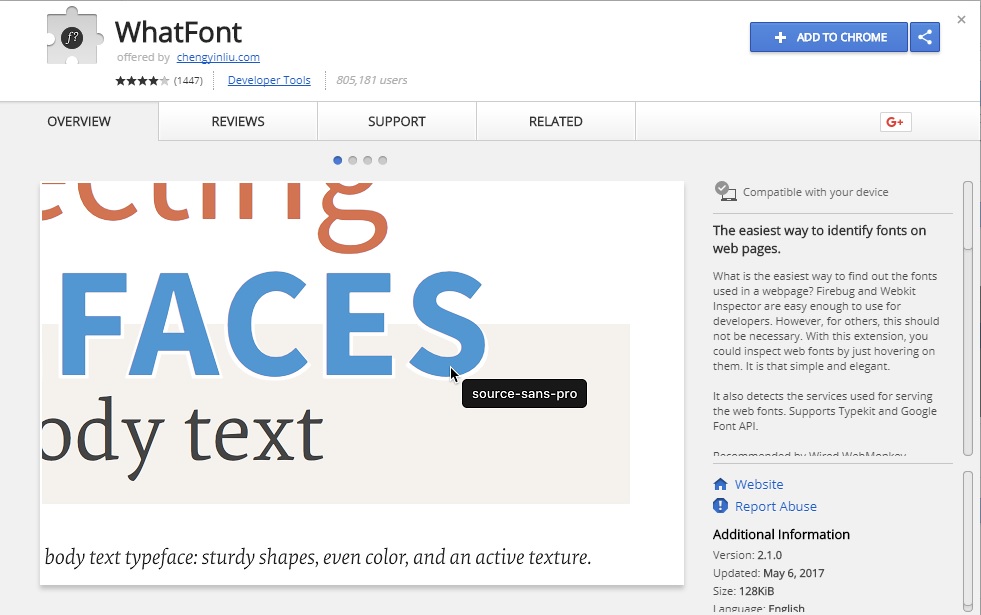981x615 pixels.
Task: Click the Report Abuse exclamation icon
Action: click(x=720, y=506)
